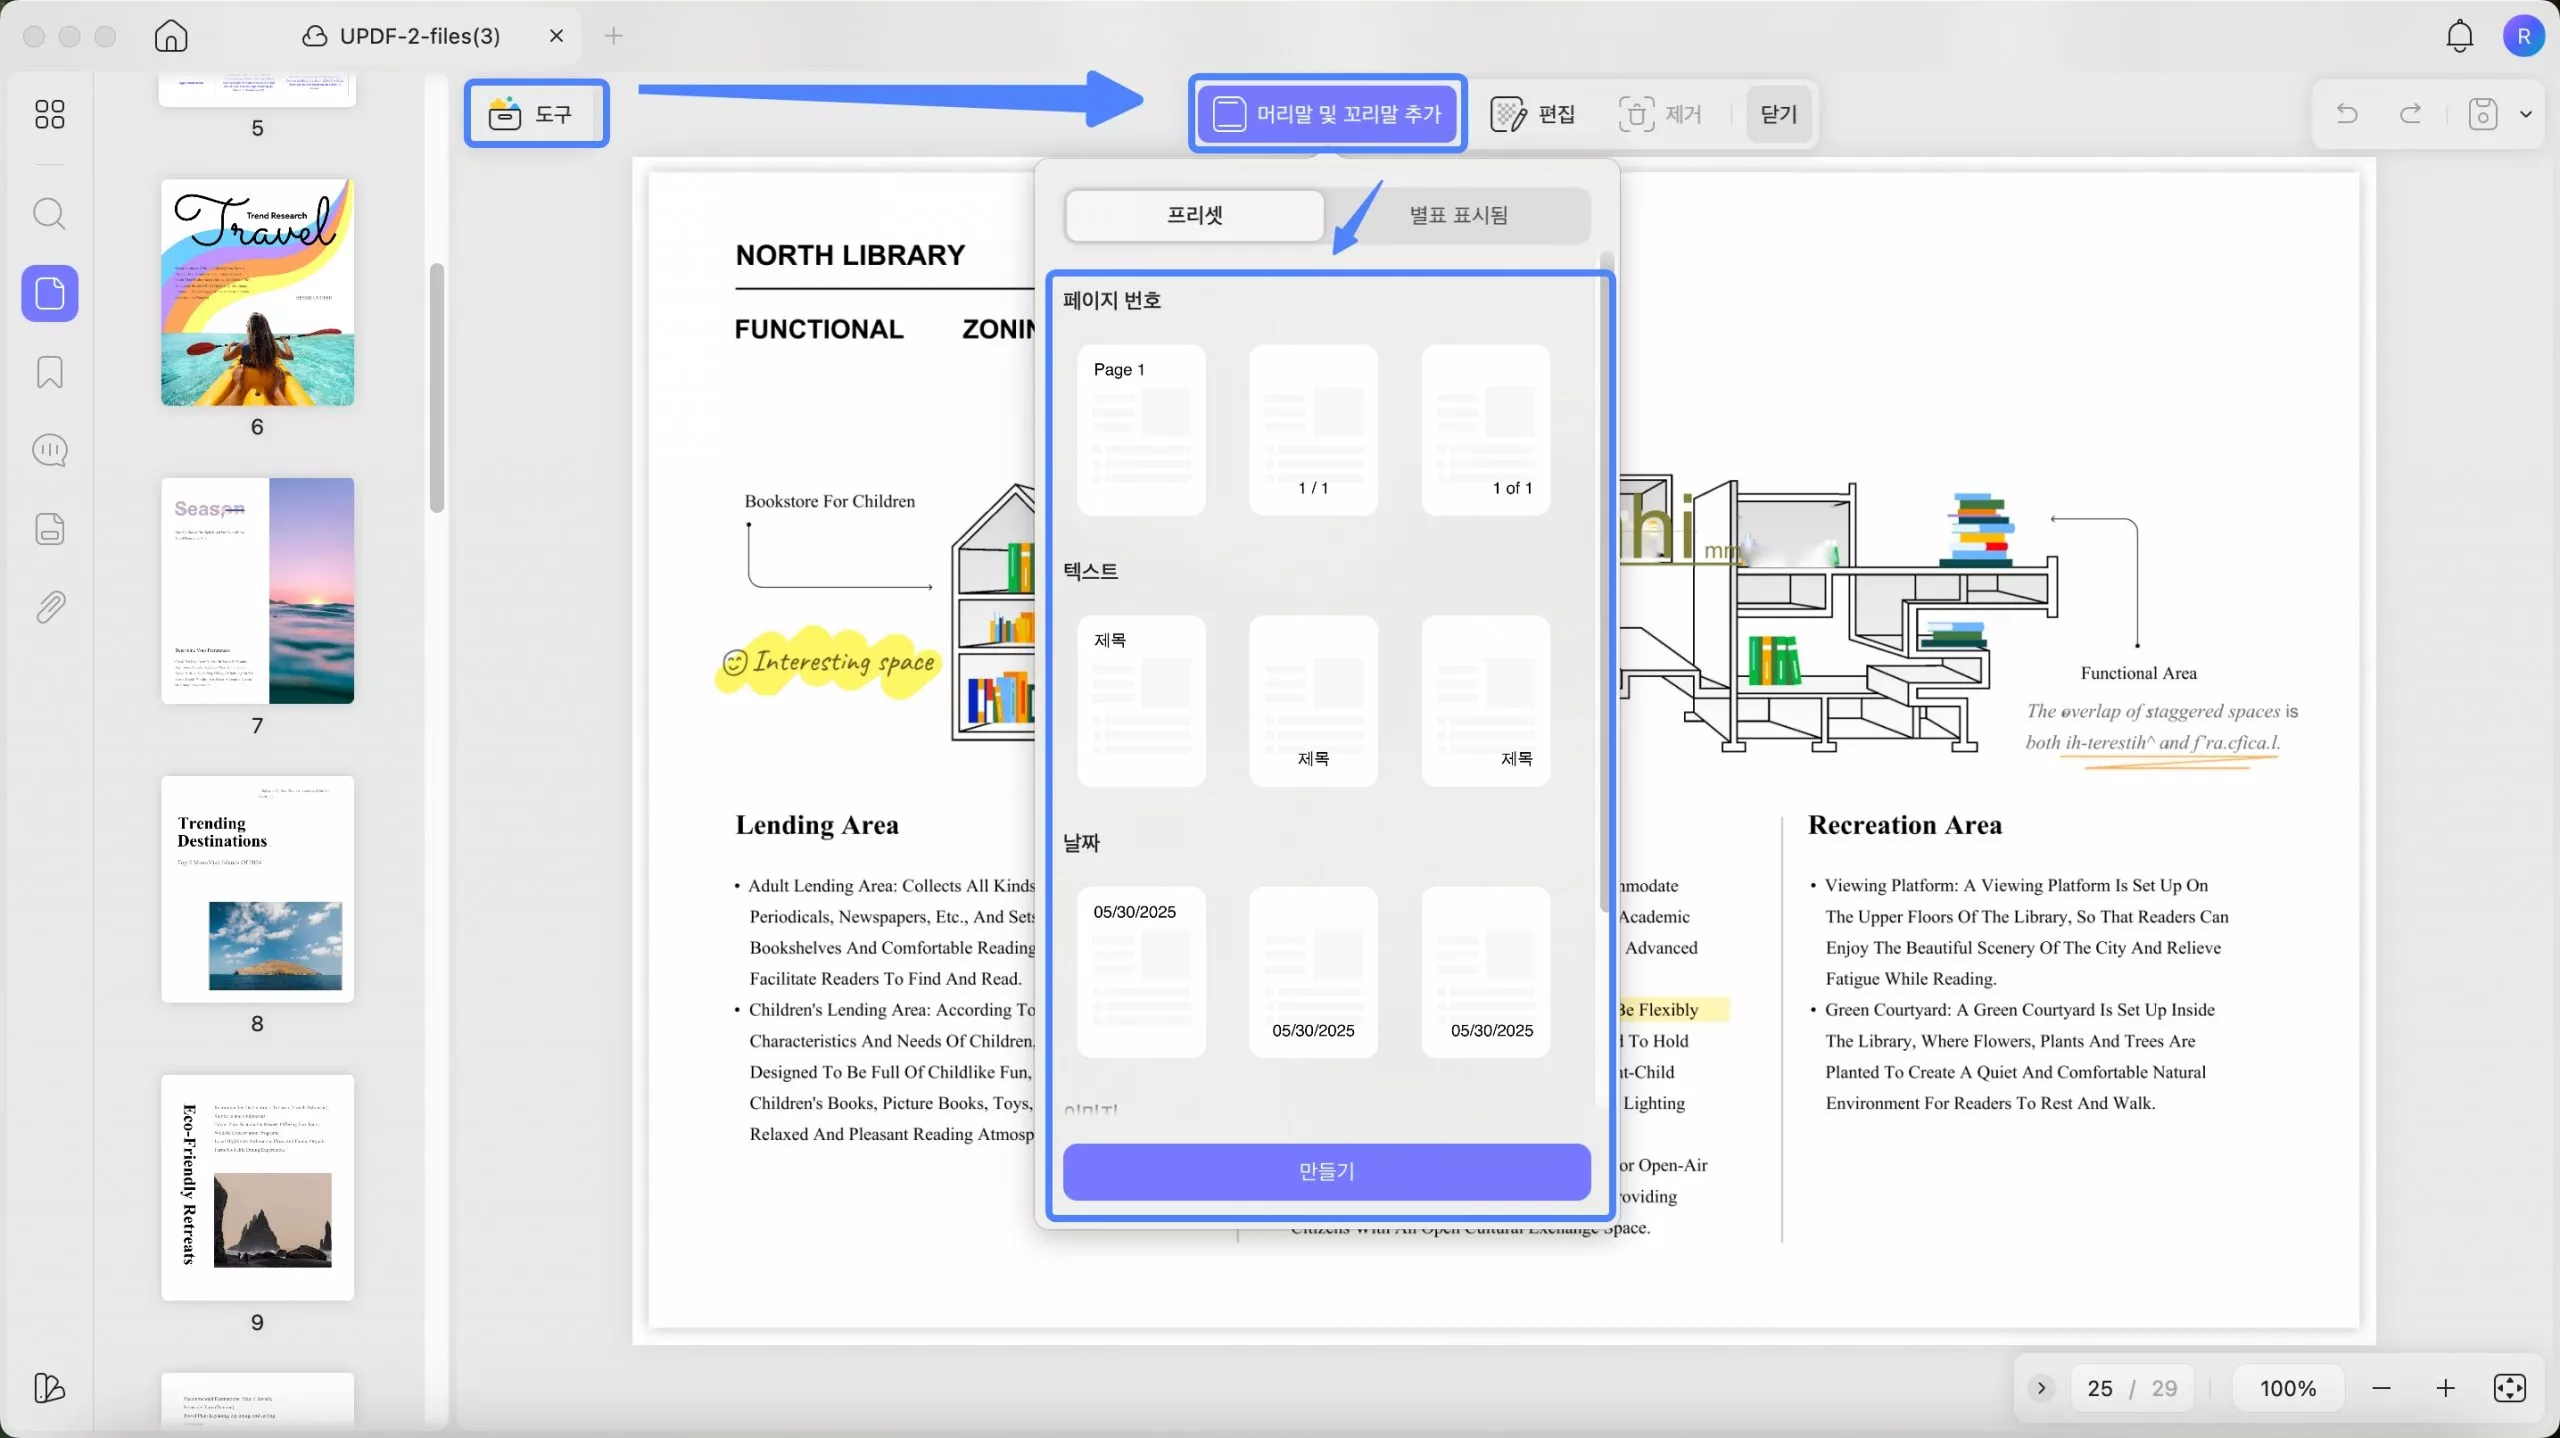
Task: Select the top-left date 05/30/2025 preset
Action: click(x=1141, y=971)
